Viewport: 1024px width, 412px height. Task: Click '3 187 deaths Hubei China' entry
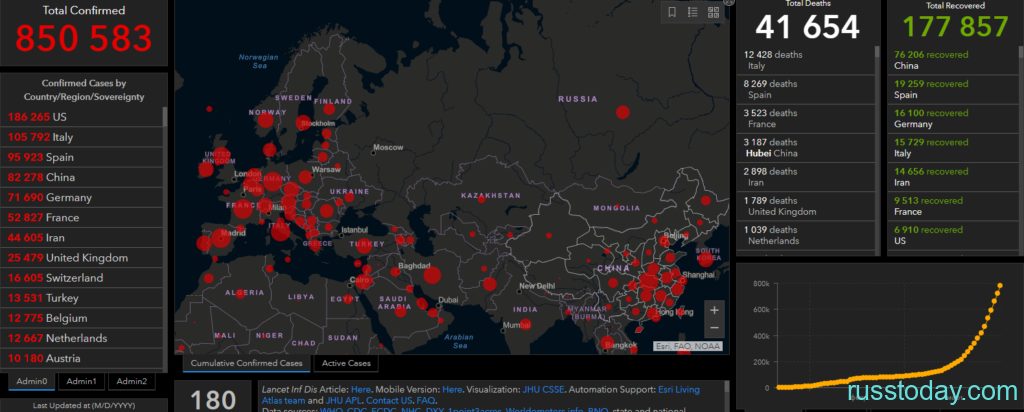pos(805,148)
